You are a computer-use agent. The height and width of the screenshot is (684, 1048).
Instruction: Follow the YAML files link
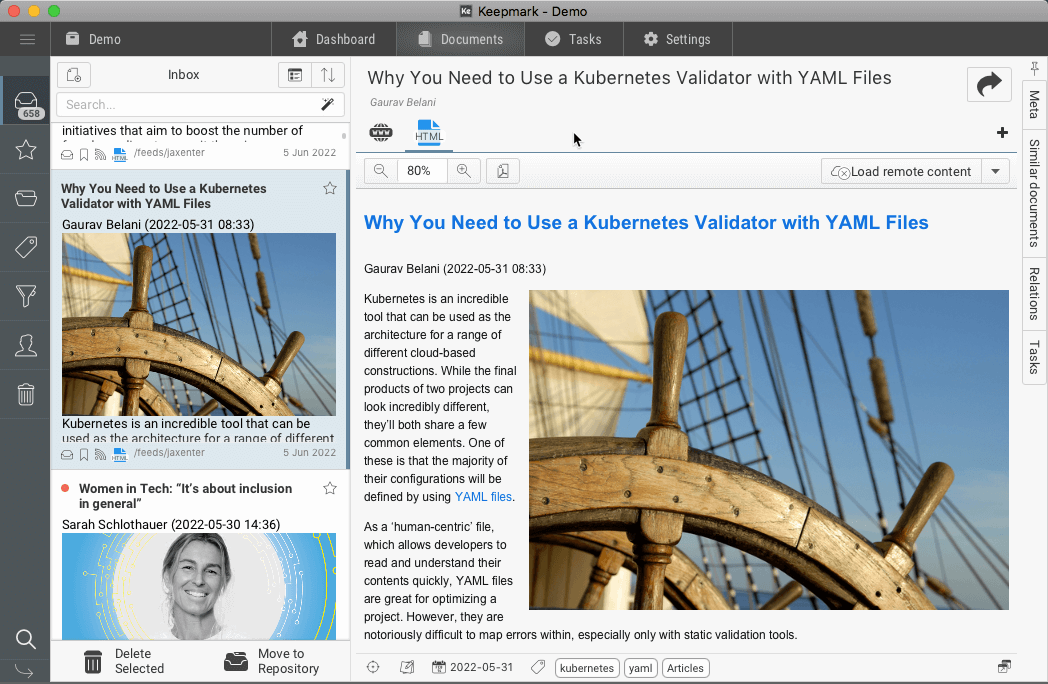[x=483, y=496]
